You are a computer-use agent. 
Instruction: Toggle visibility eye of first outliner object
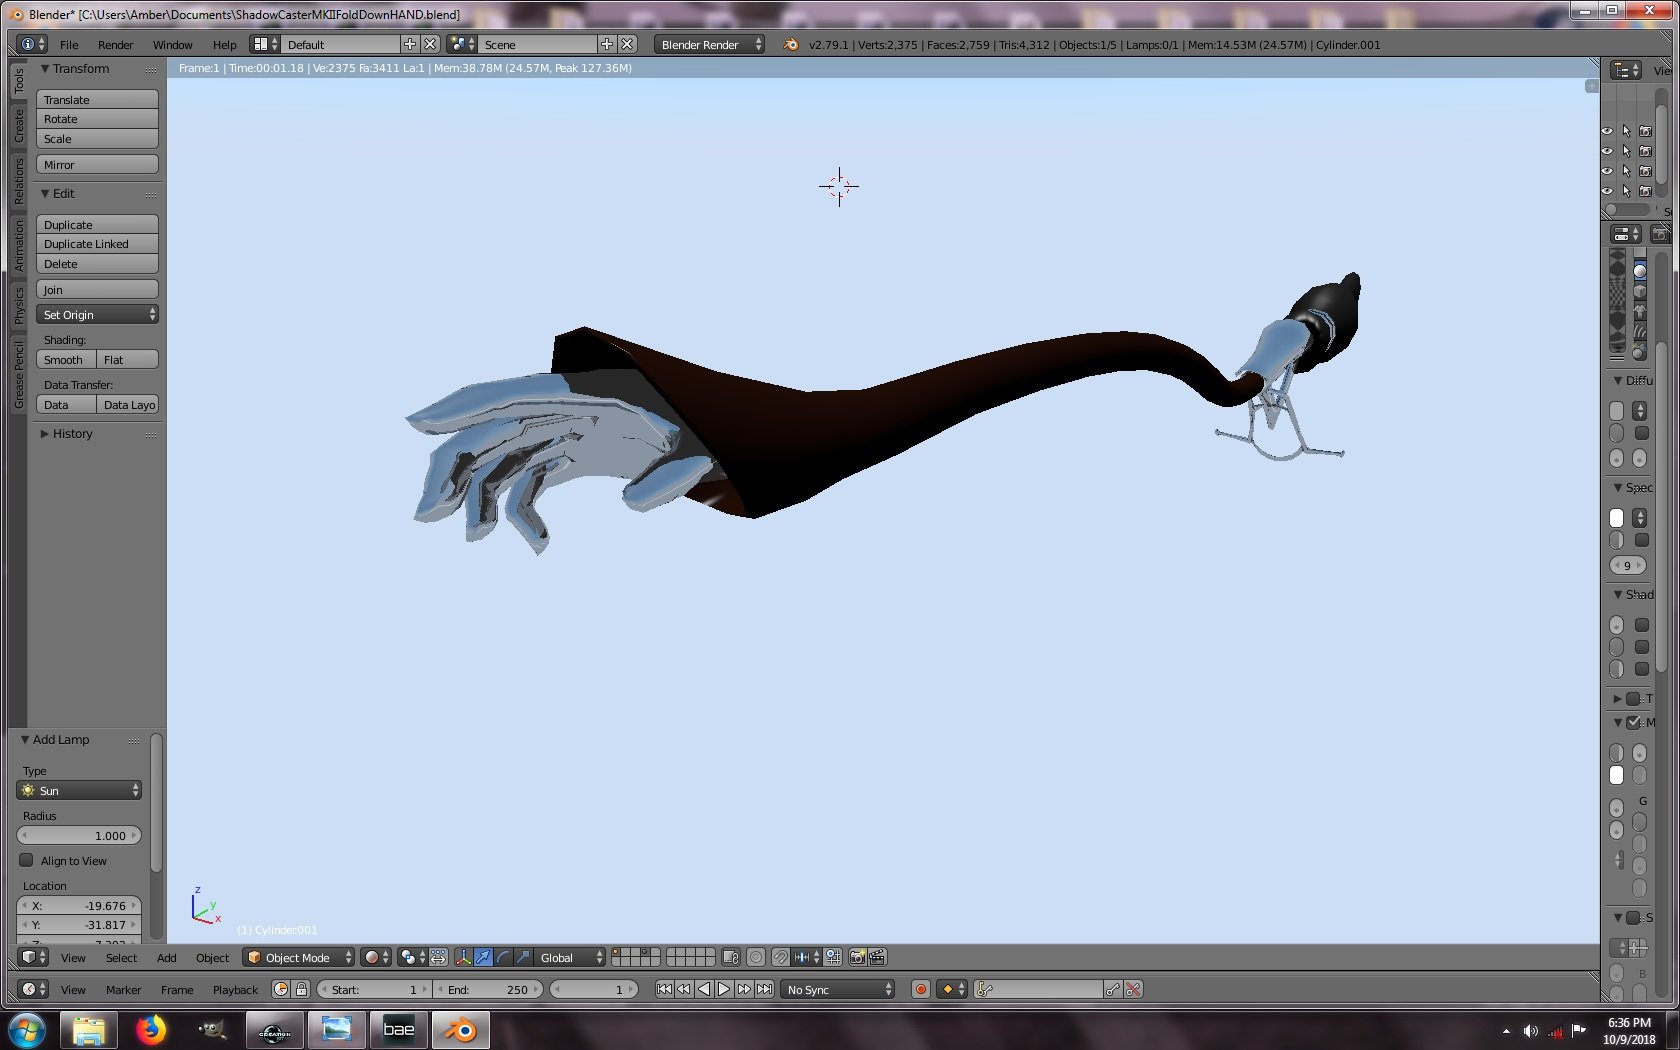click(x=1607, y=131)
